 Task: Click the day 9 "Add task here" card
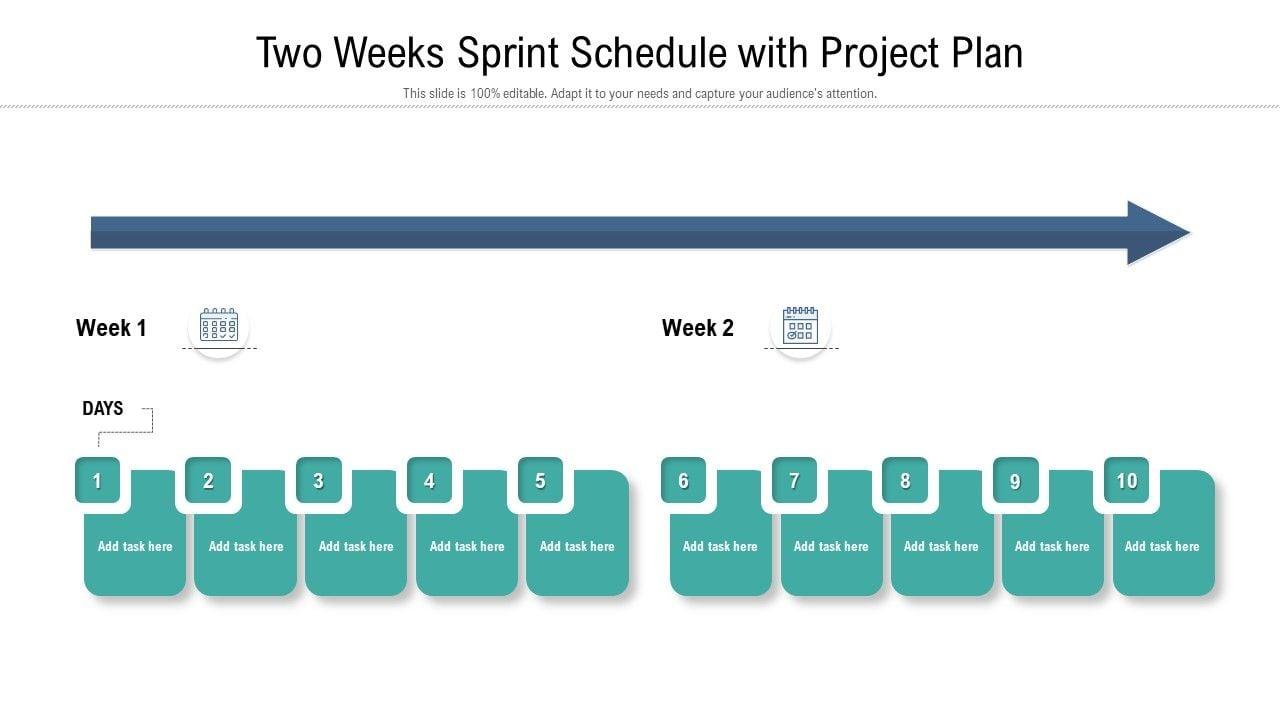[1052, 547]
